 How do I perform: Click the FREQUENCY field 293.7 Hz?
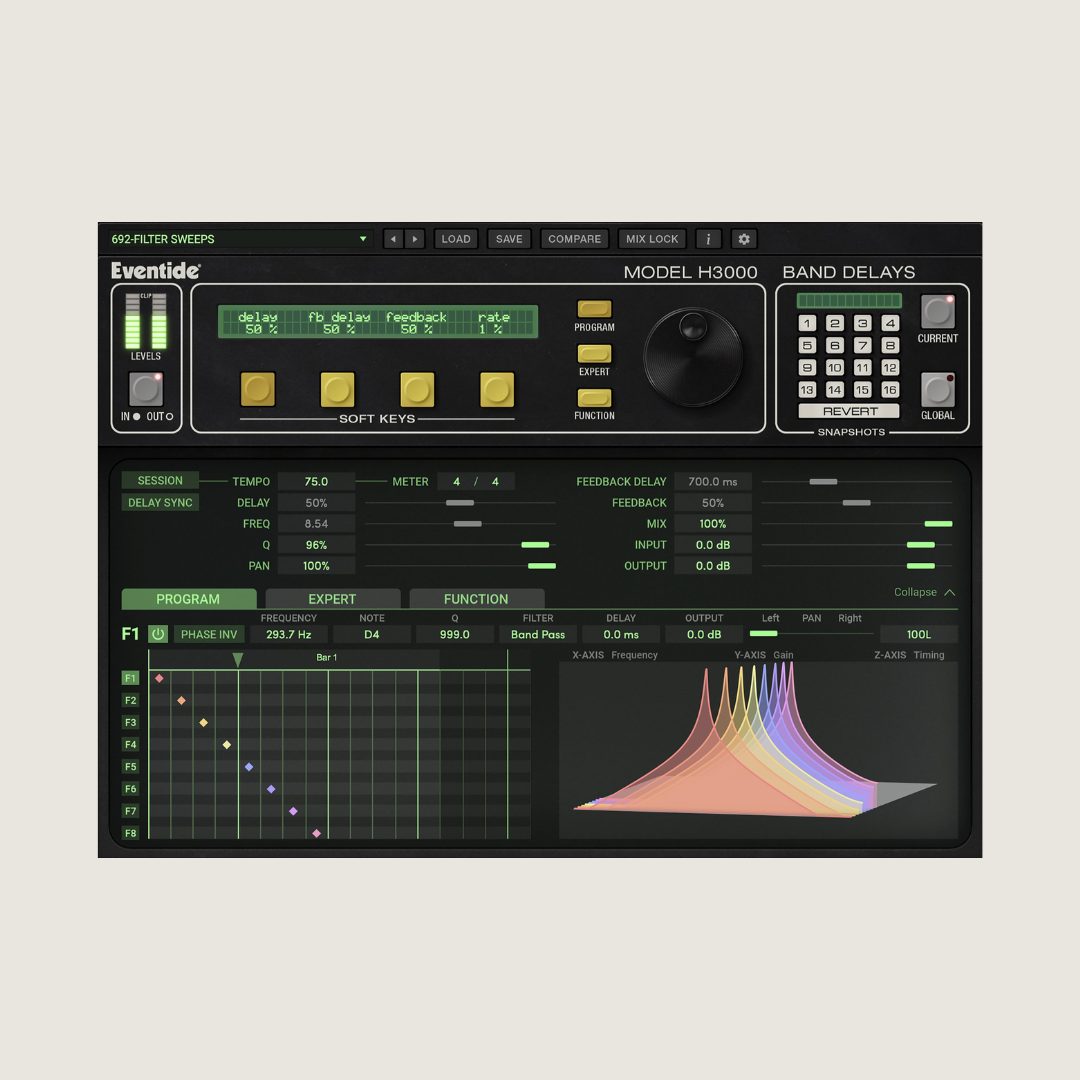pyautogui.click(x=289, y=634)
